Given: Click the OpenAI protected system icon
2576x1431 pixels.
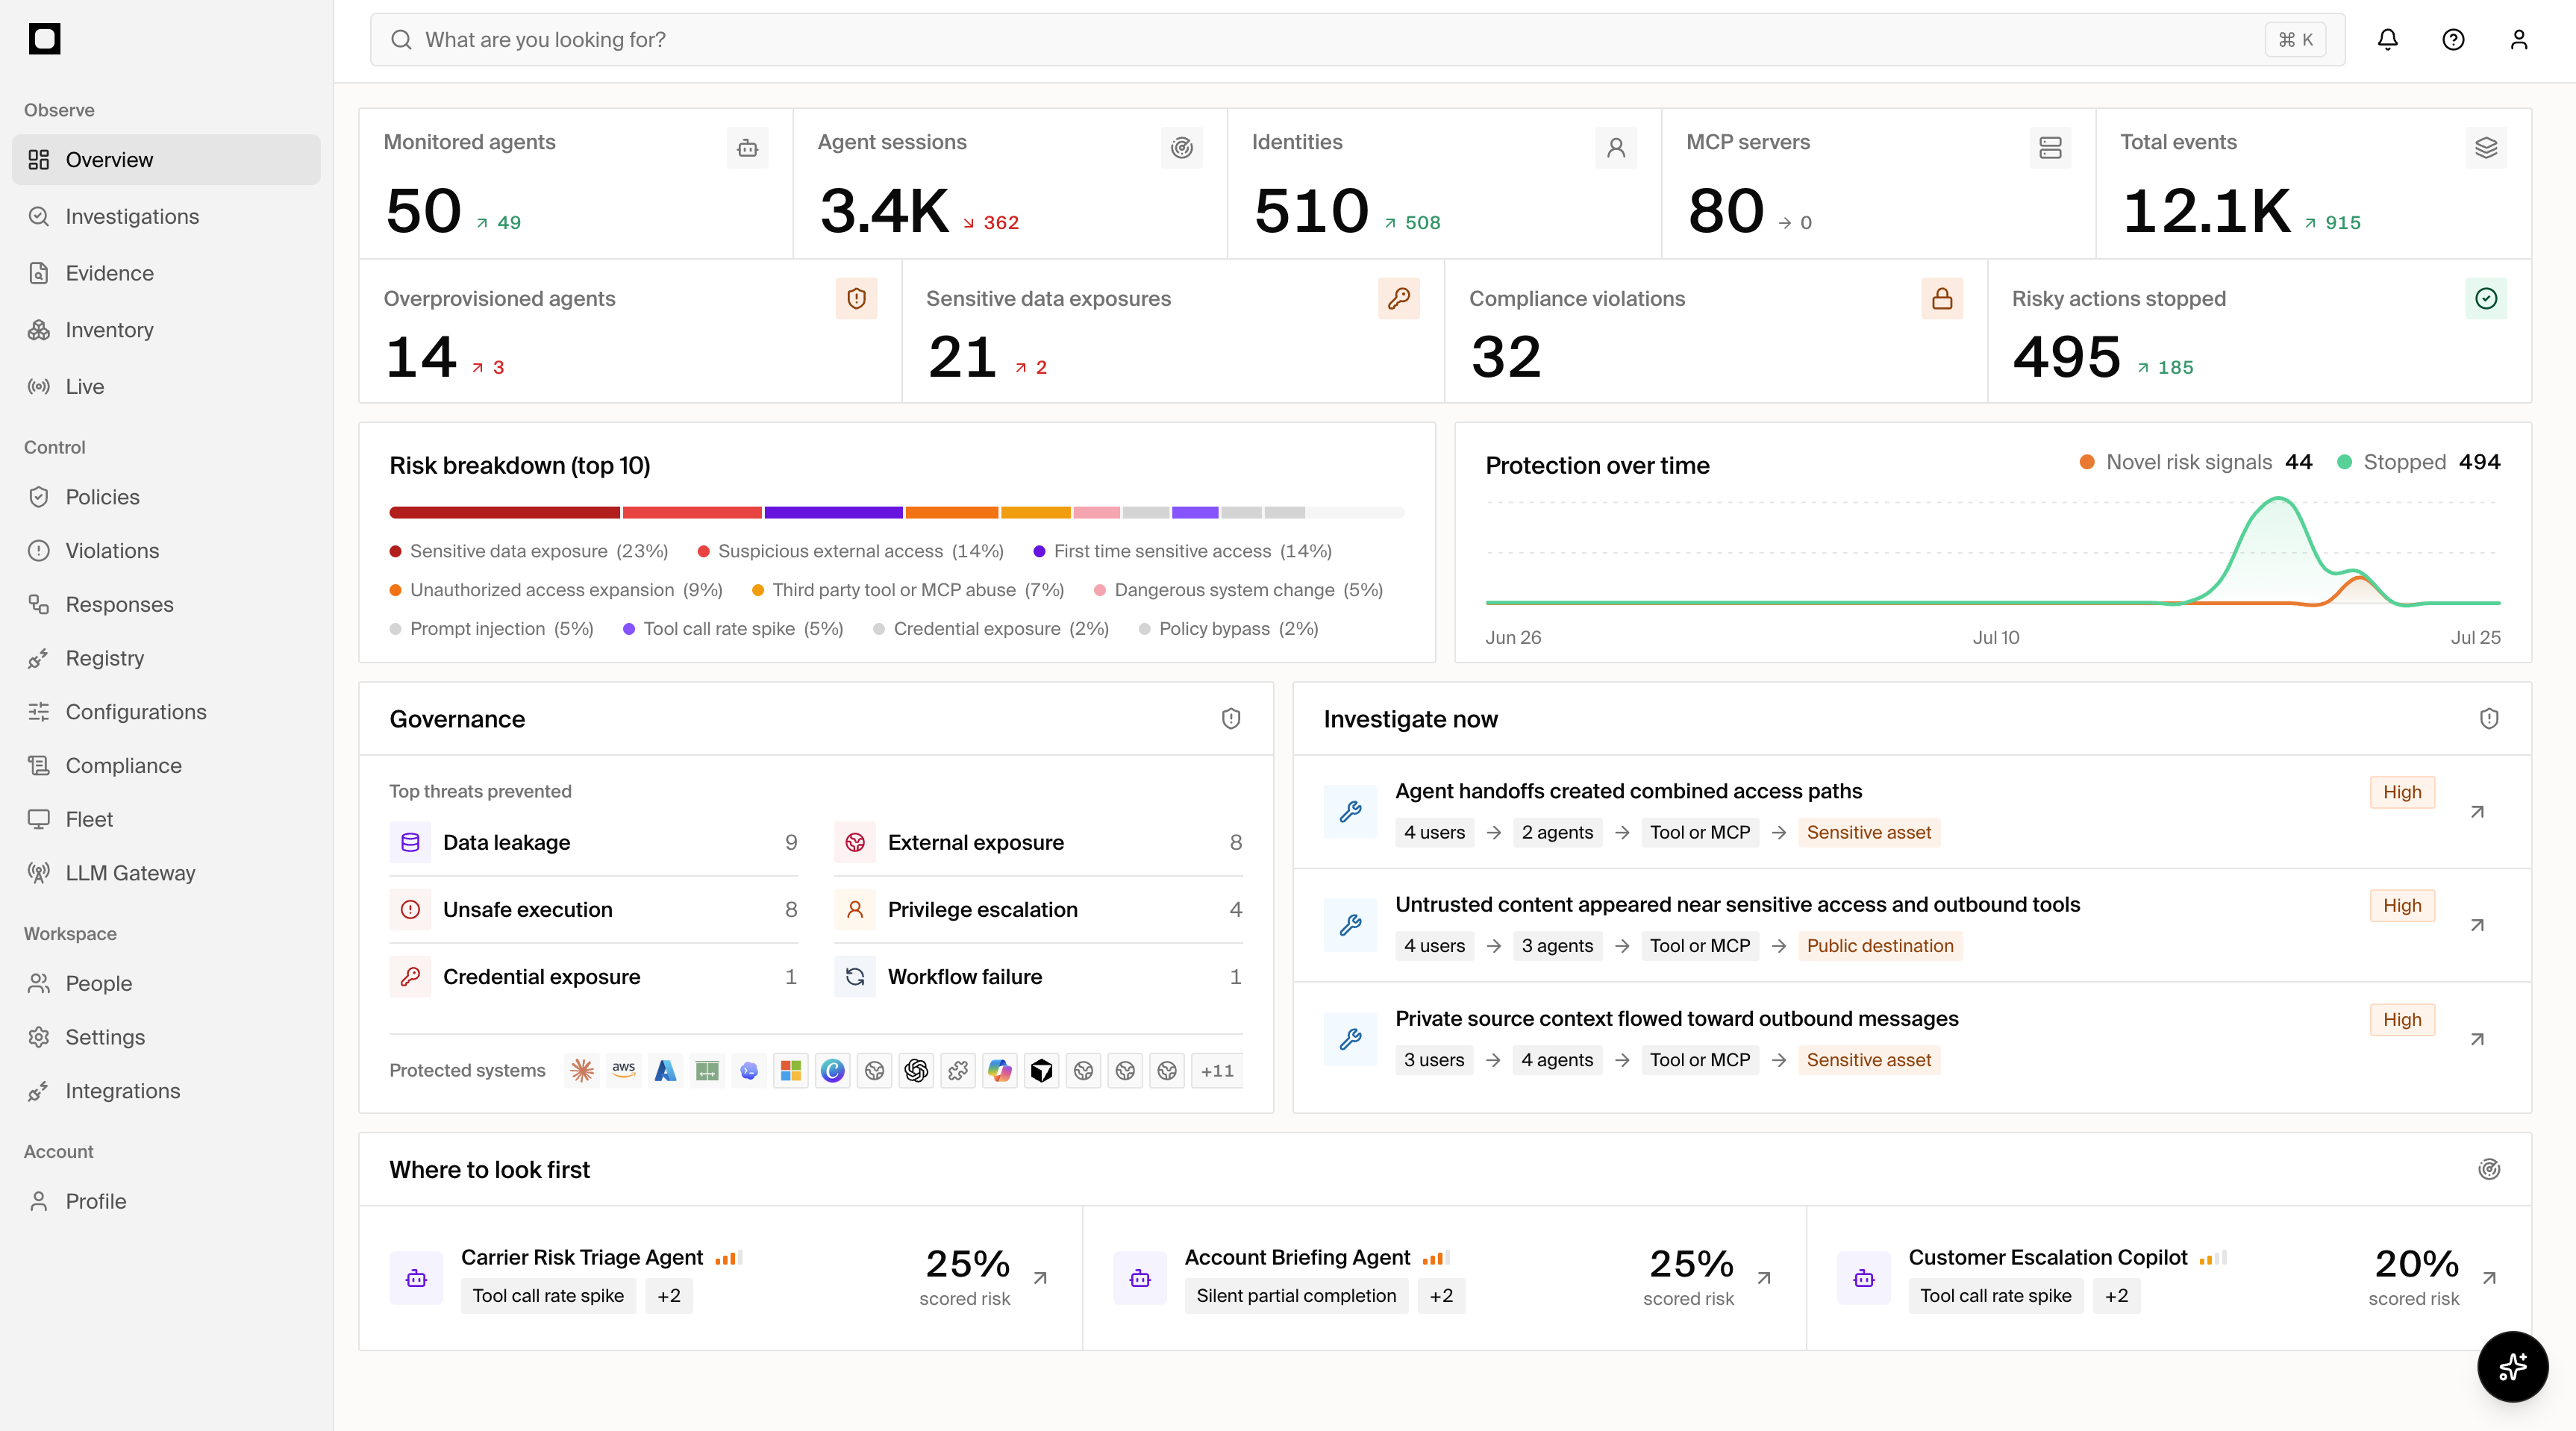Looking at the screenshot, I should click(x=916, y=1071).
